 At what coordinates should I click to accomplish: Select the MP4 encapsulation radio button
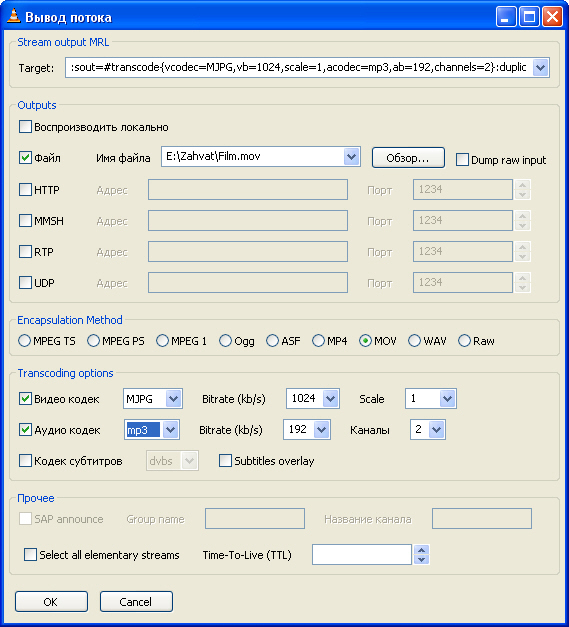coord(318,341)
